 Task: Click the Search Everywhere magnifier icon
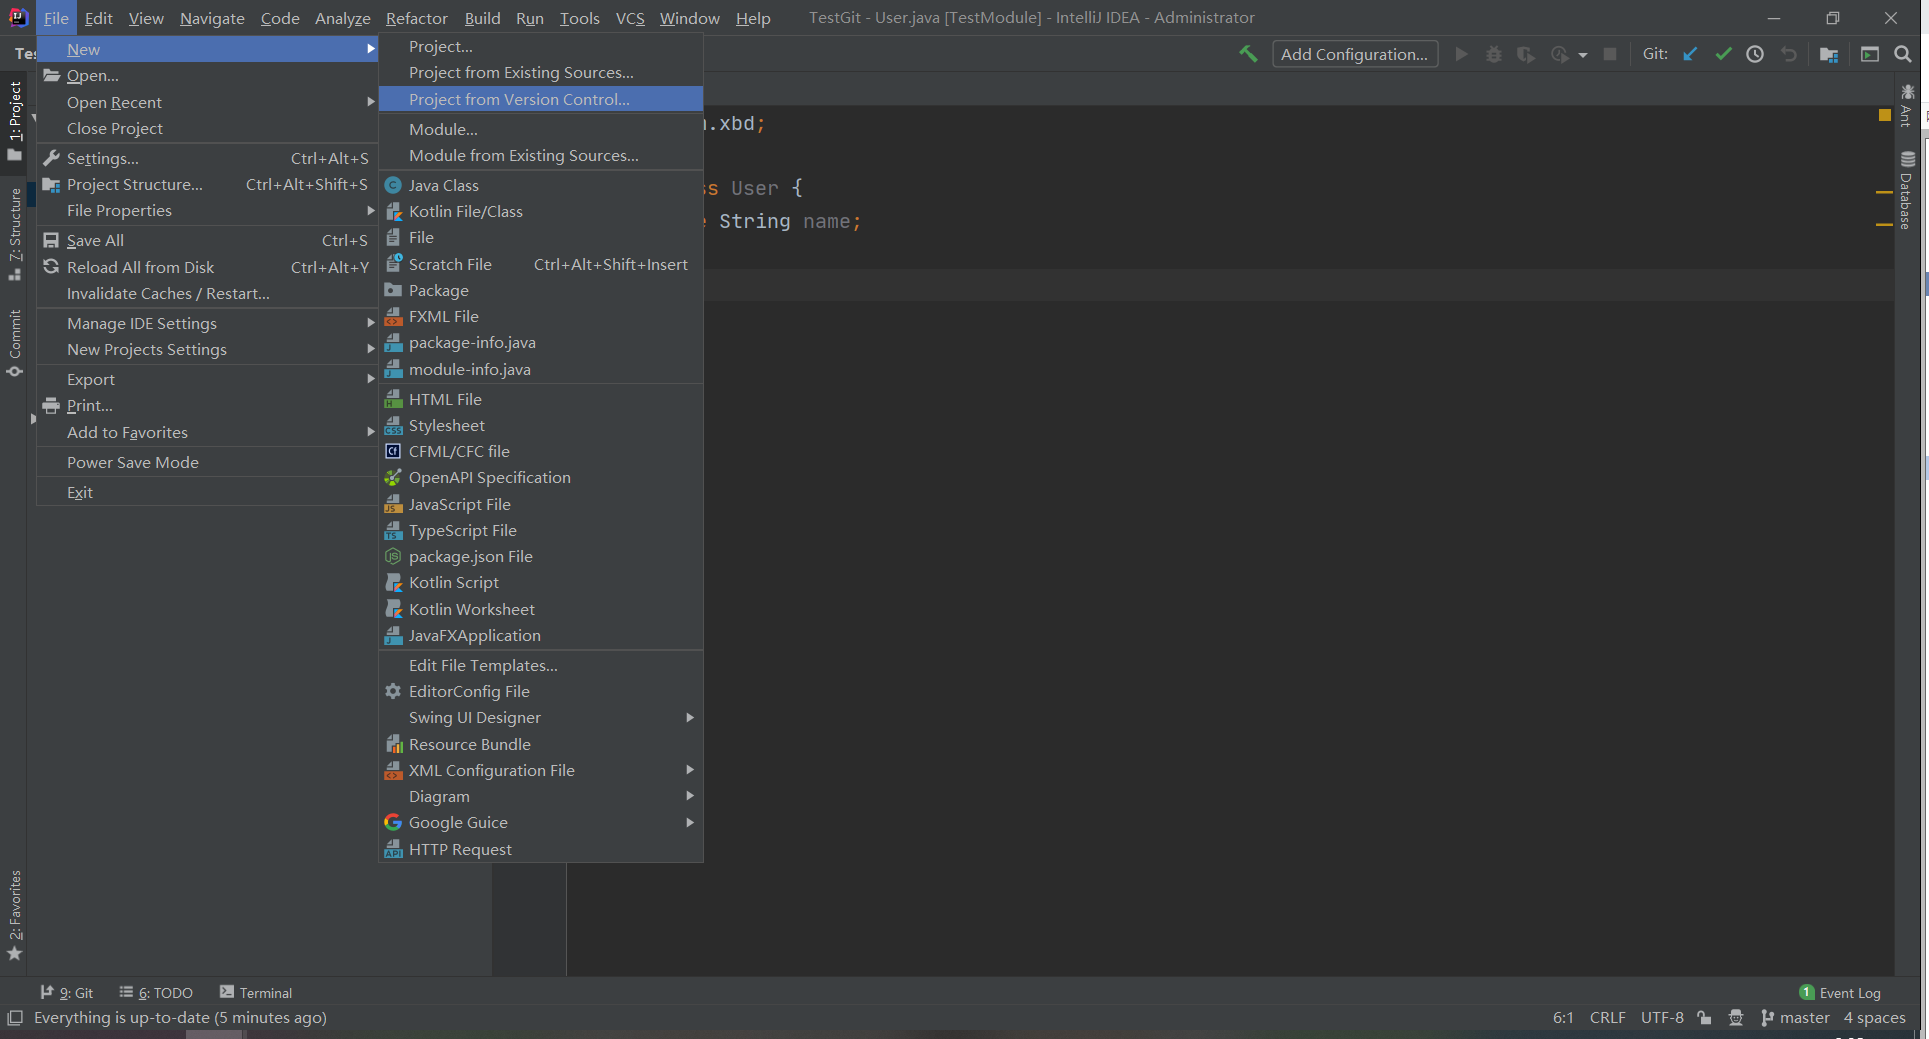pyautogui.click(x=1903, y=54)
